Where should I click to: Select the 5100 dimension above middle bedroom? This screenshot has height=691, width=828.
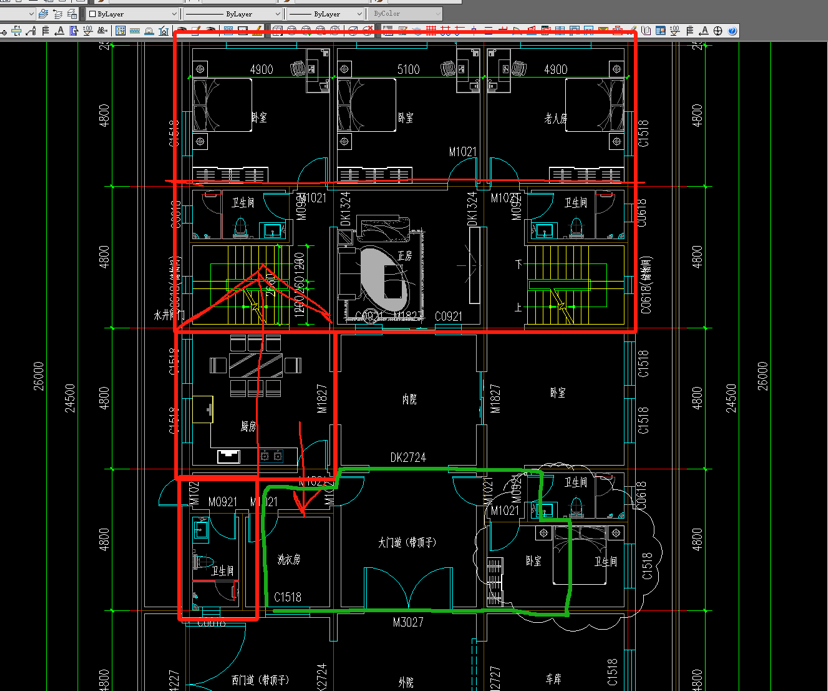click(408, 69)
